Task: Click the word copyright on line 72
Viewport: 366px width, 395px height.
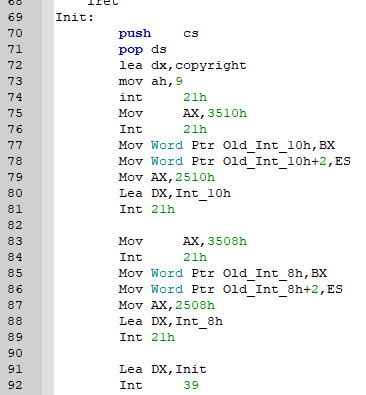Action: click(x=211, y=65)
